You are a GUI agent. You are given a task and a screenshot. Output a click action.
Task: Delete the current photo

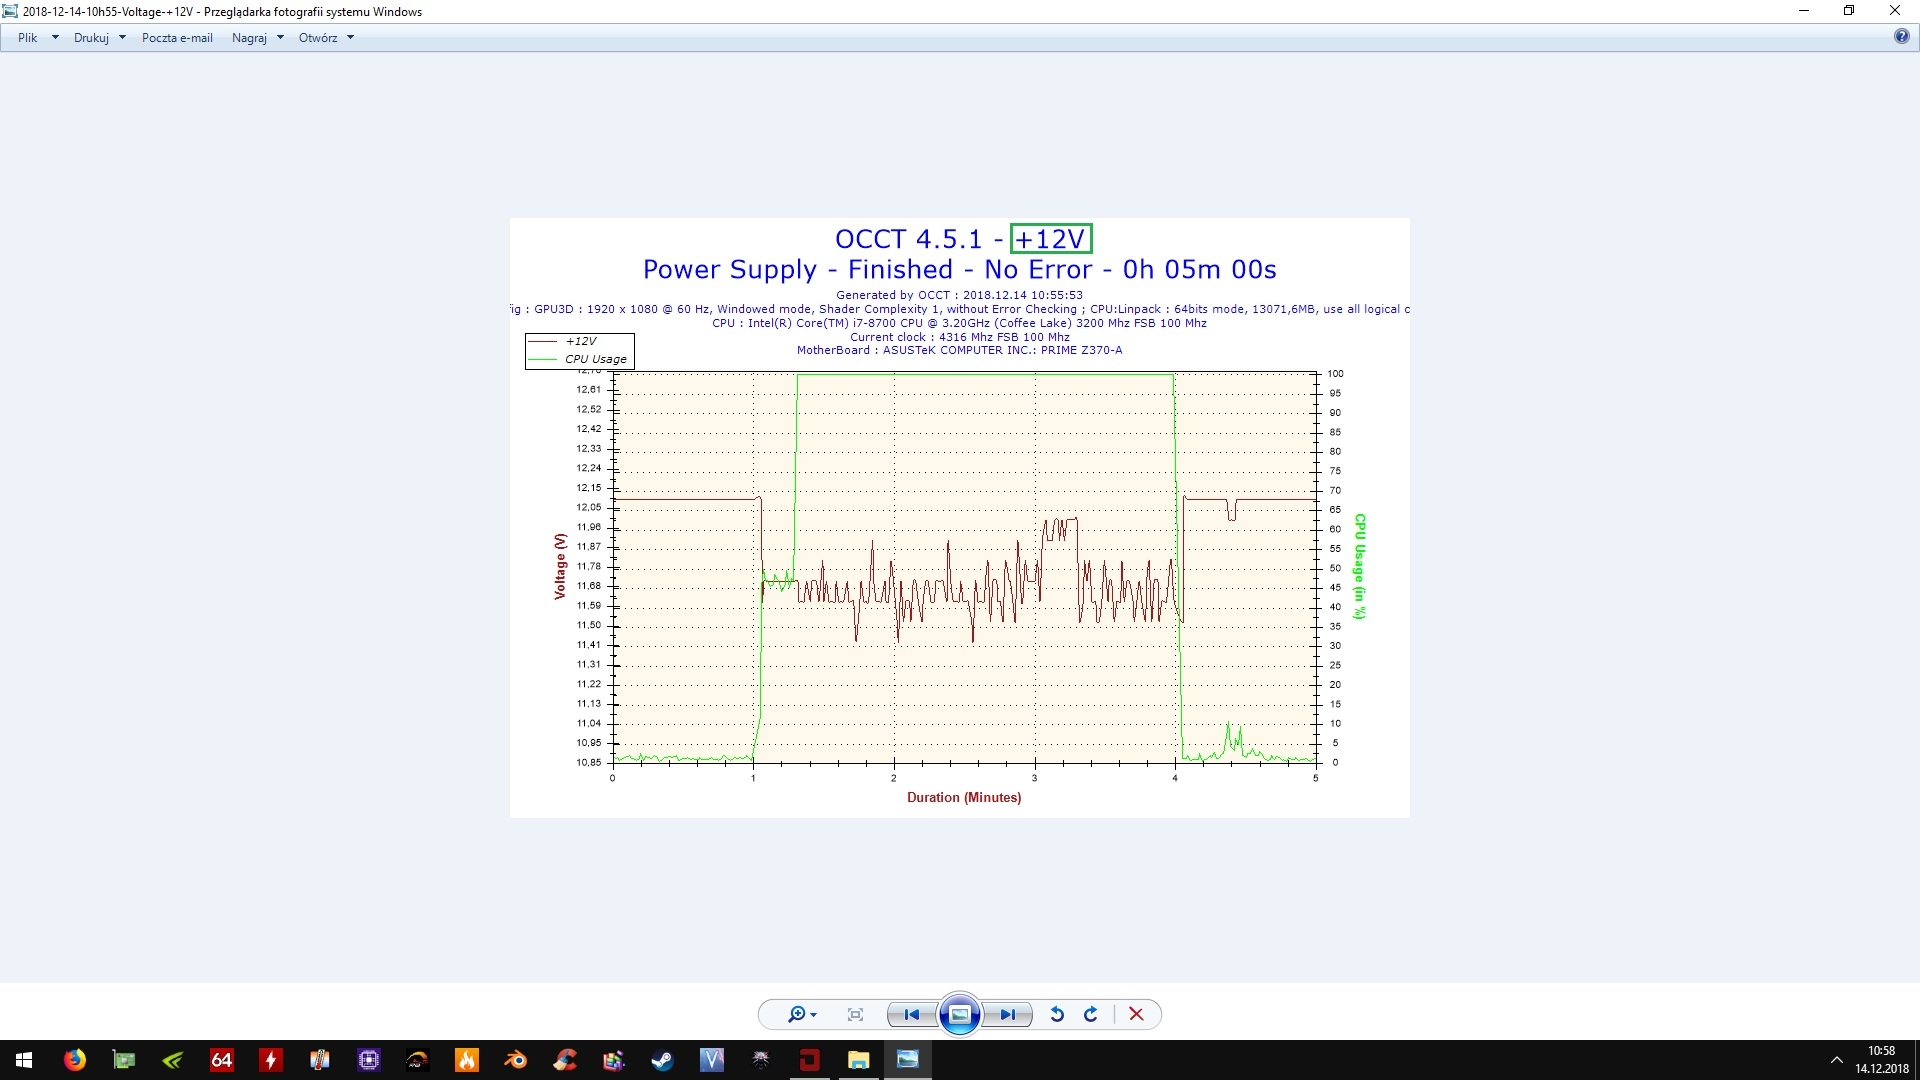click(1136, 1014)
